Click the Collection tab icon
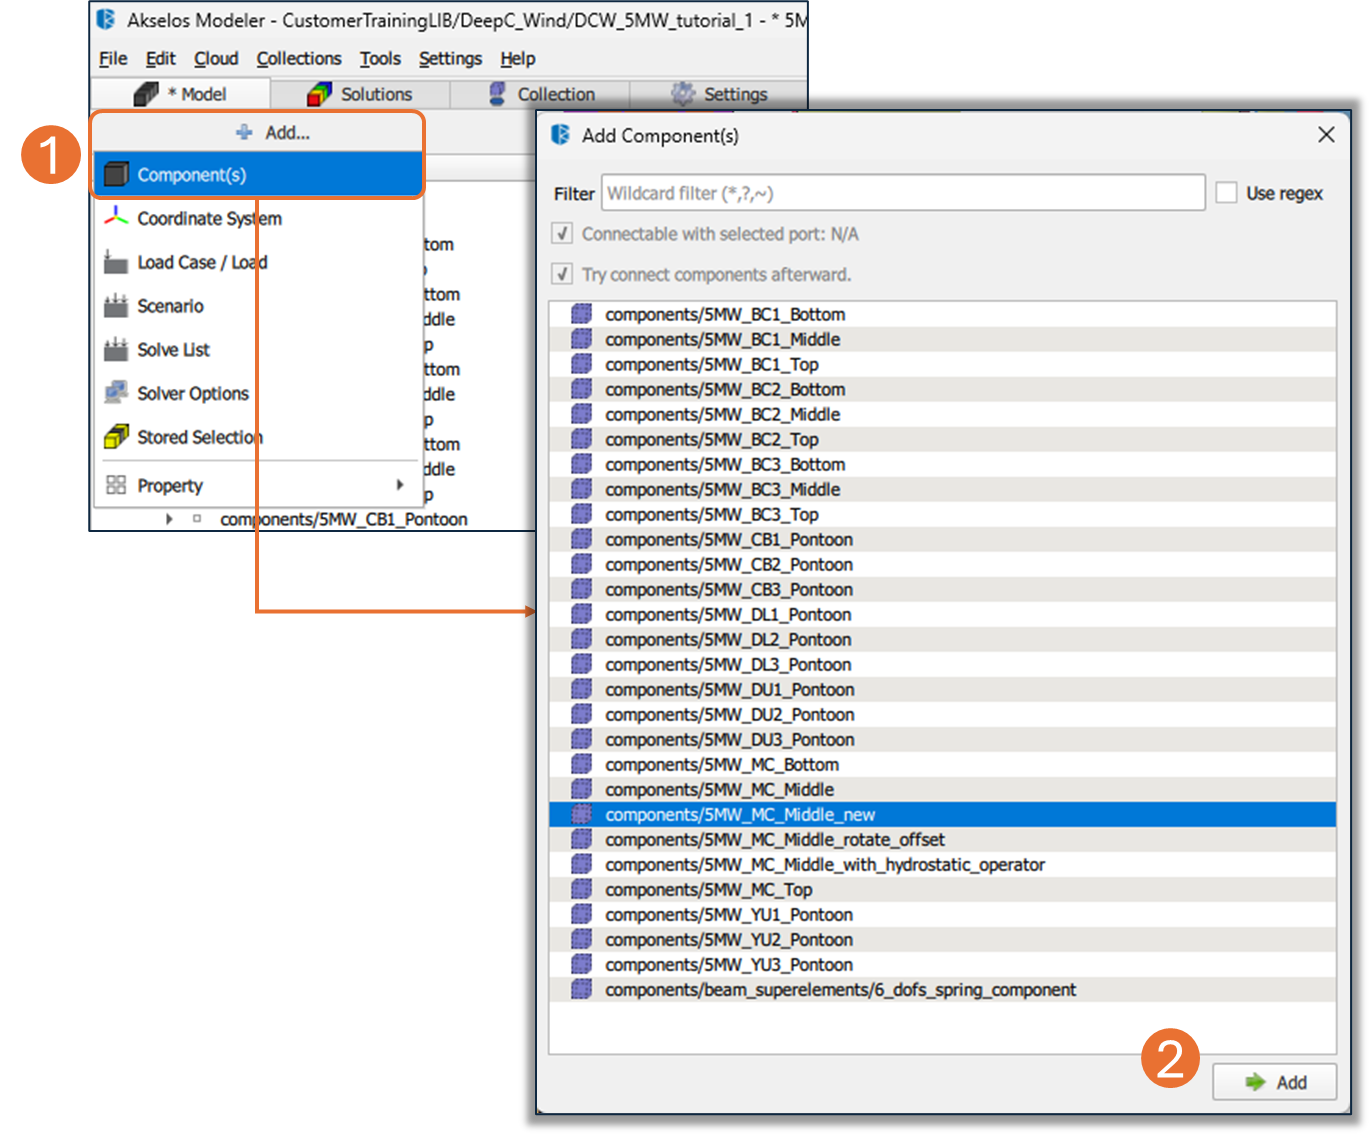 tap(497, 94)
